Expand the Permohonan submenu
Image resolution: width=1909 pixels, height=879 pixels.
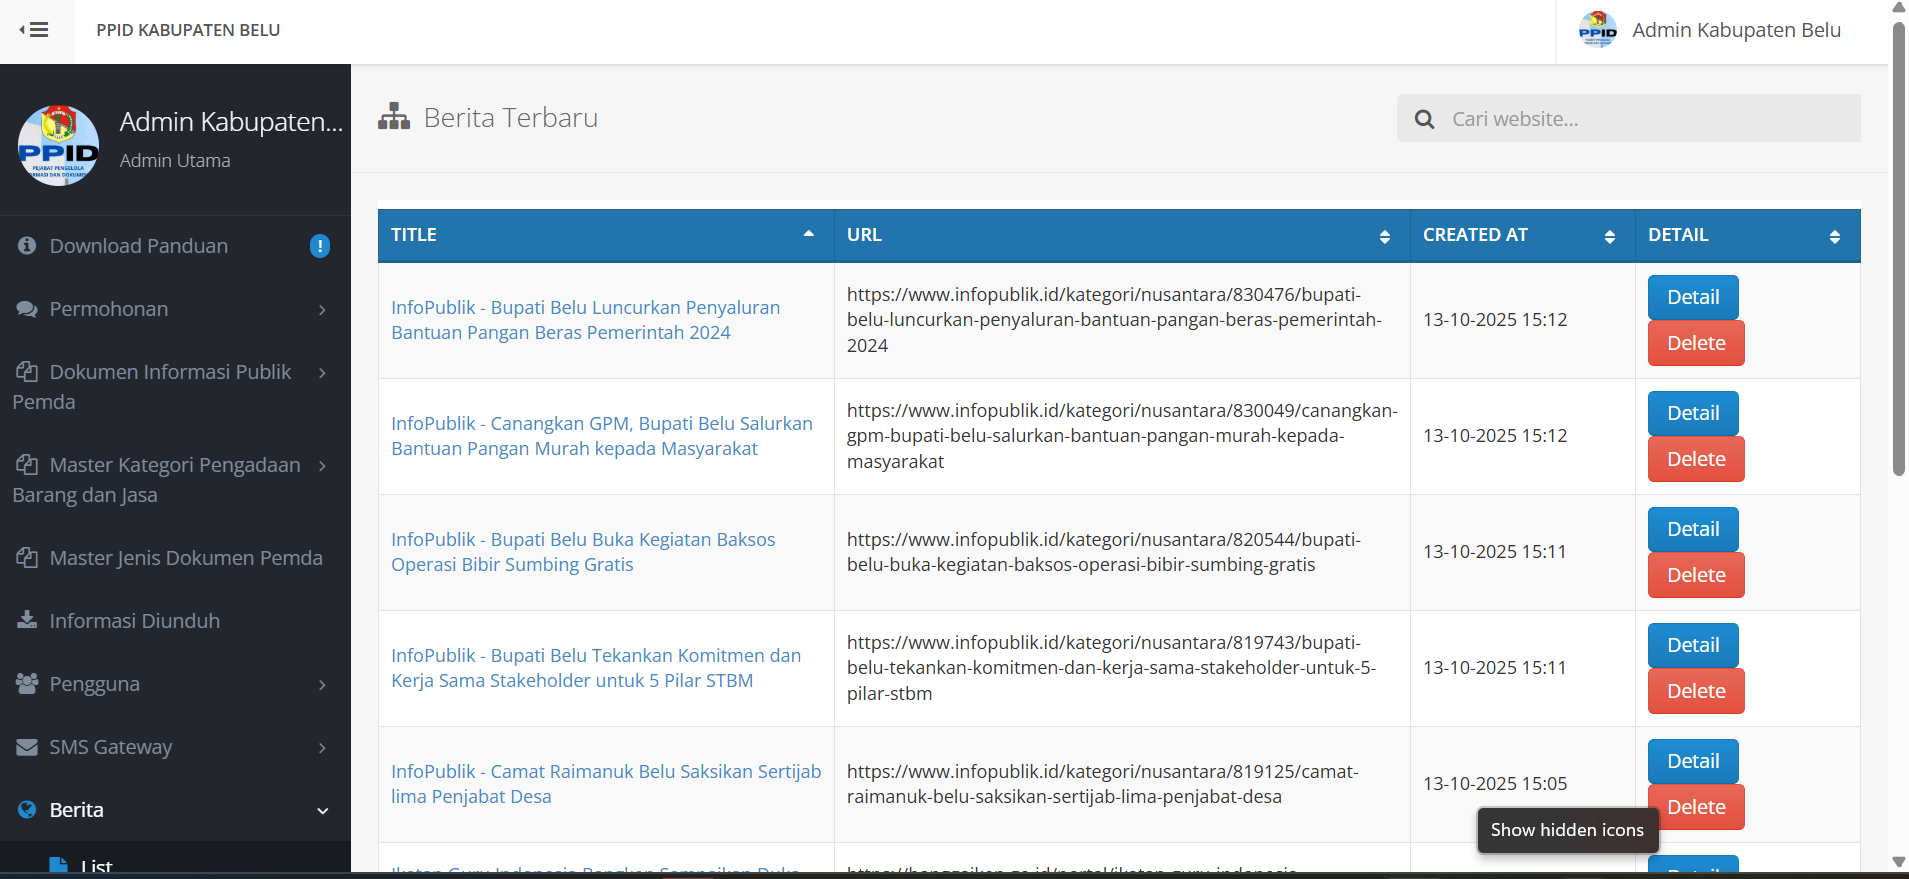(x=322, y=310)
